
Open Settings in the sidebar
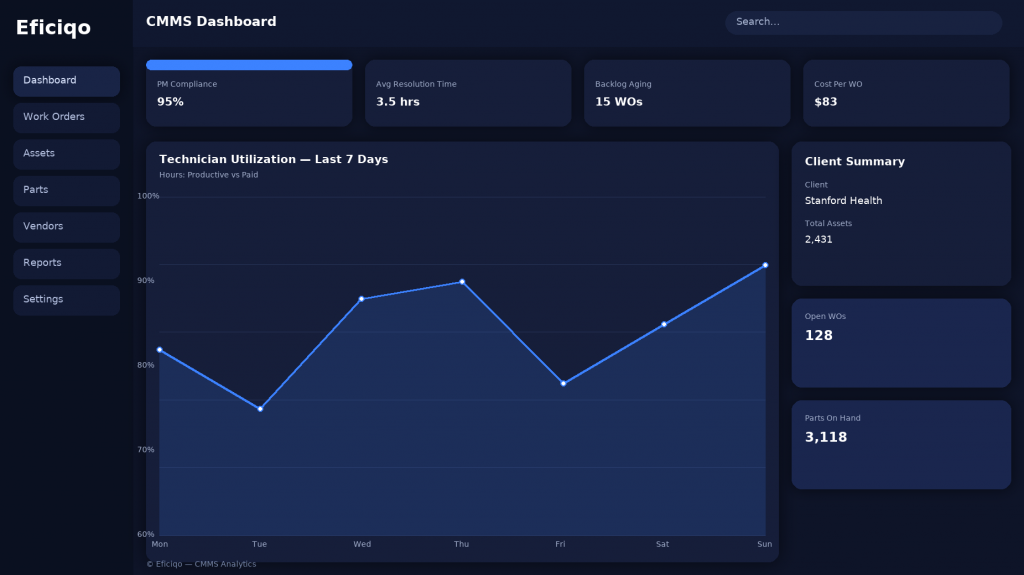pyautogui.click(x=66, y=300)
